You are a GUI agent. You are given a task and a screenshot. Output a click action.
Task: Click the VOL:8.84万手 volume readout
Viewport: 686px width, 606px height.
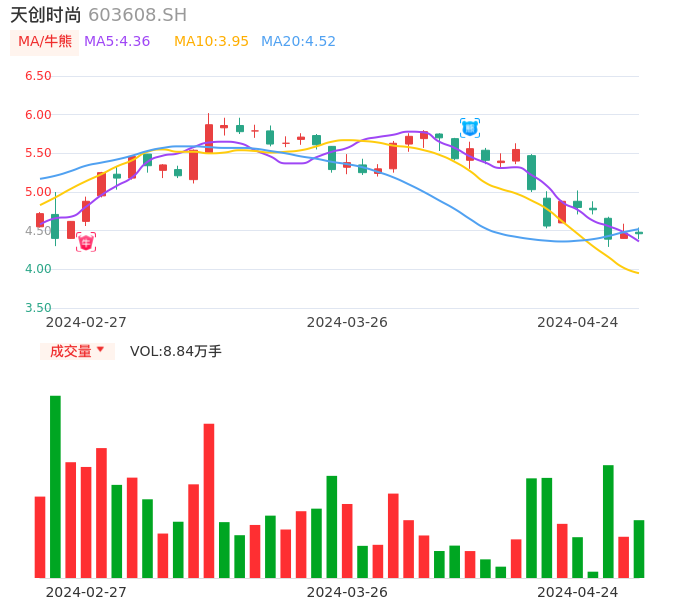[x=176, y=351]
